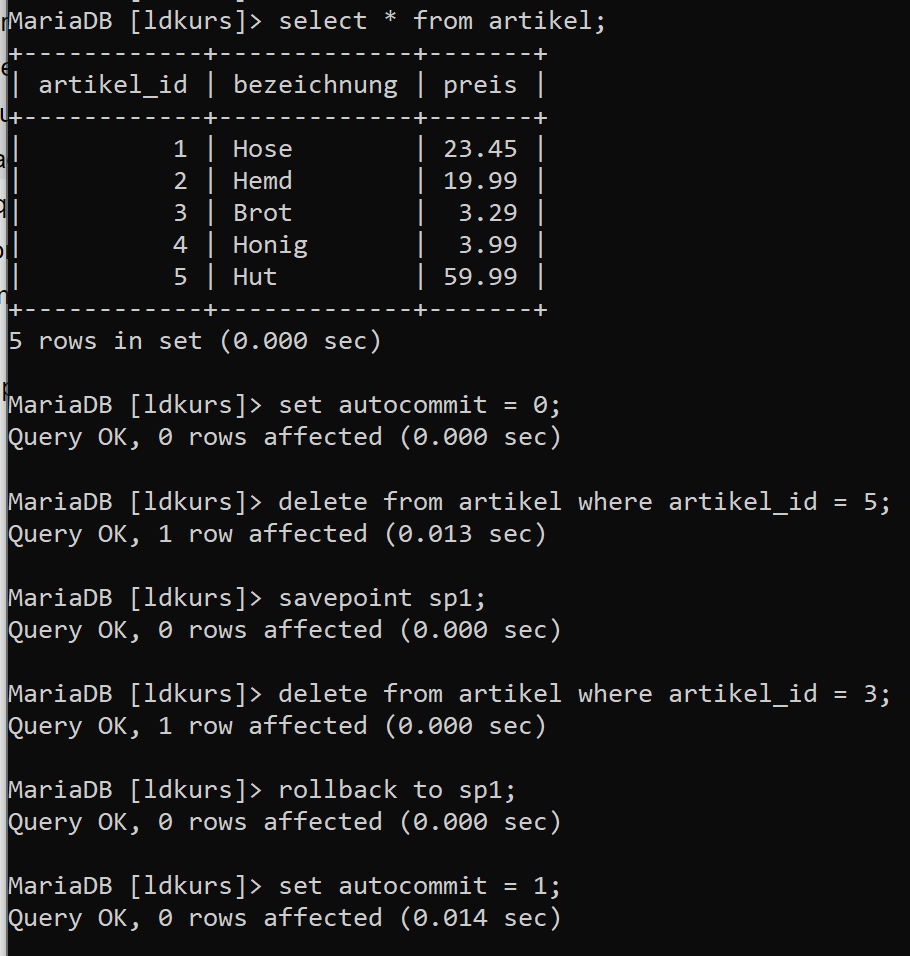Click the Brot entry in table
This screenshot has width=910, height=956.
pyautogui.click(x=263, y=213)
